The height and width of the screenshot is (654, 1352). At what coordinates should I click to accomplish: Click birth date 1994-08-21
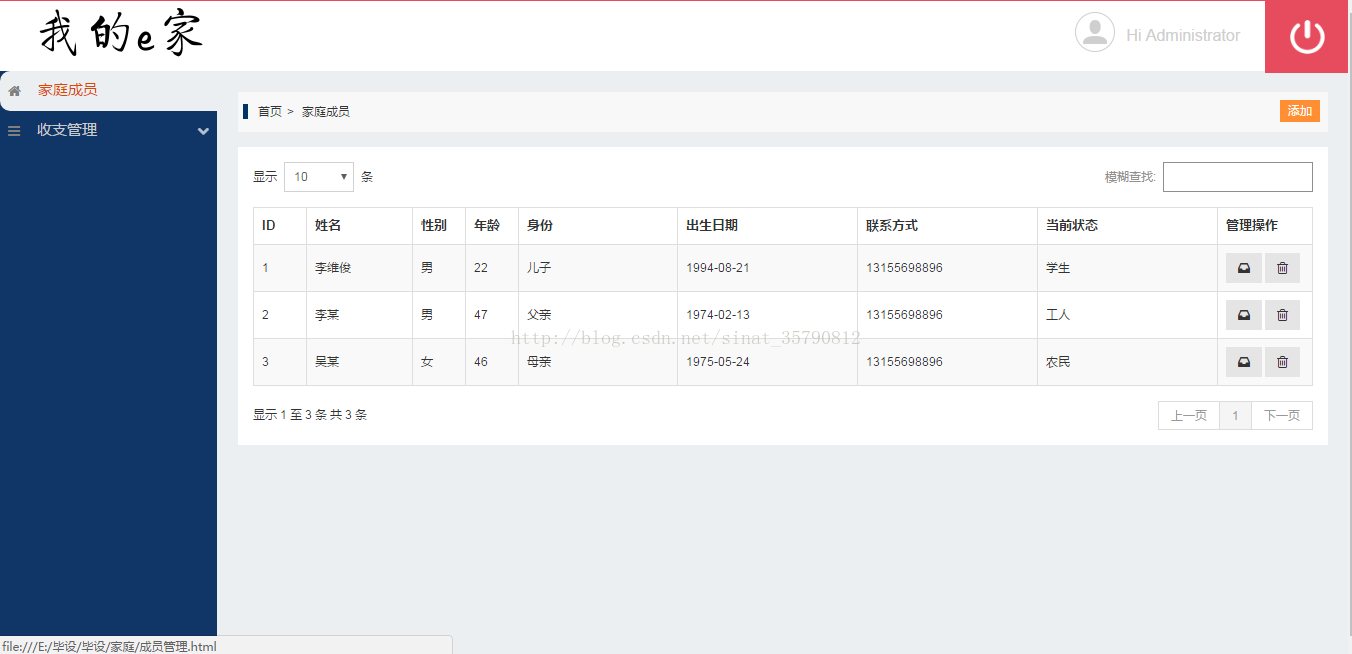(x=718, y=268)
